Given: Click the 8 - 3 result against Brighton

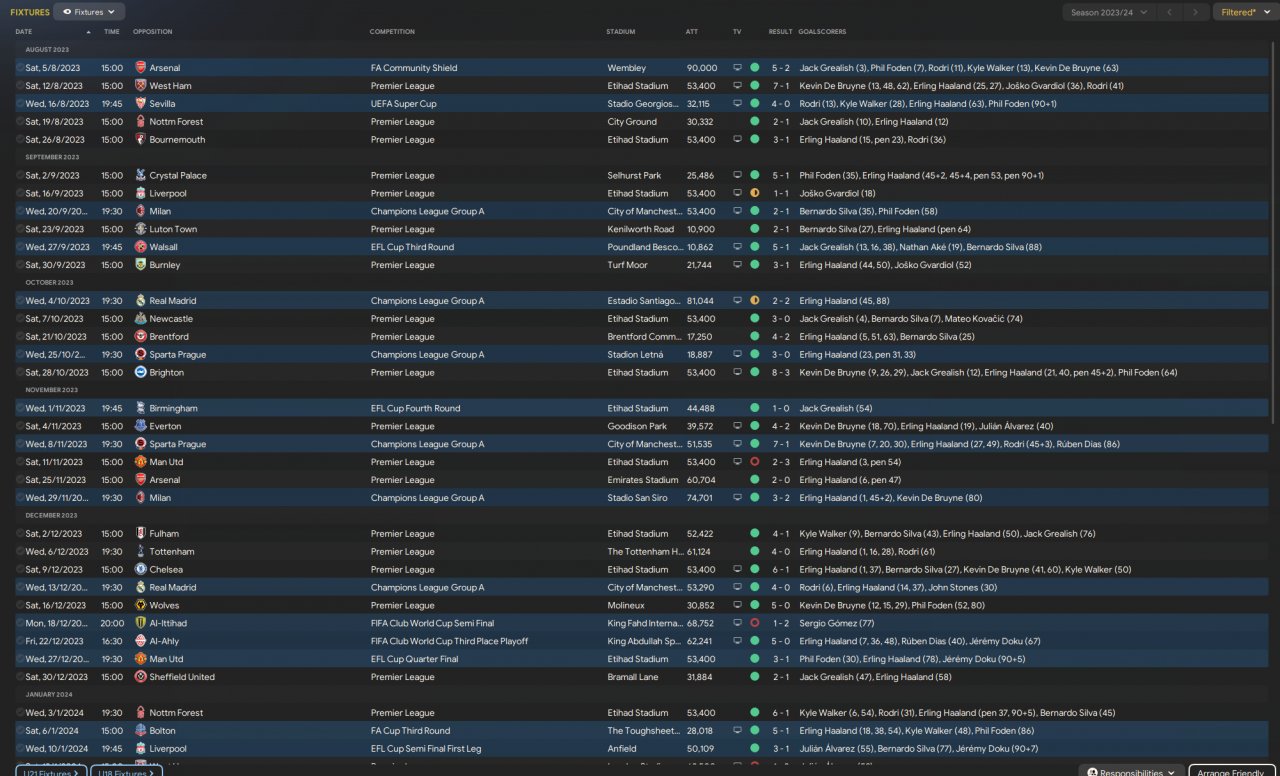Looking at the screenshot, I should pyautogui.click(x=780, y=373).
